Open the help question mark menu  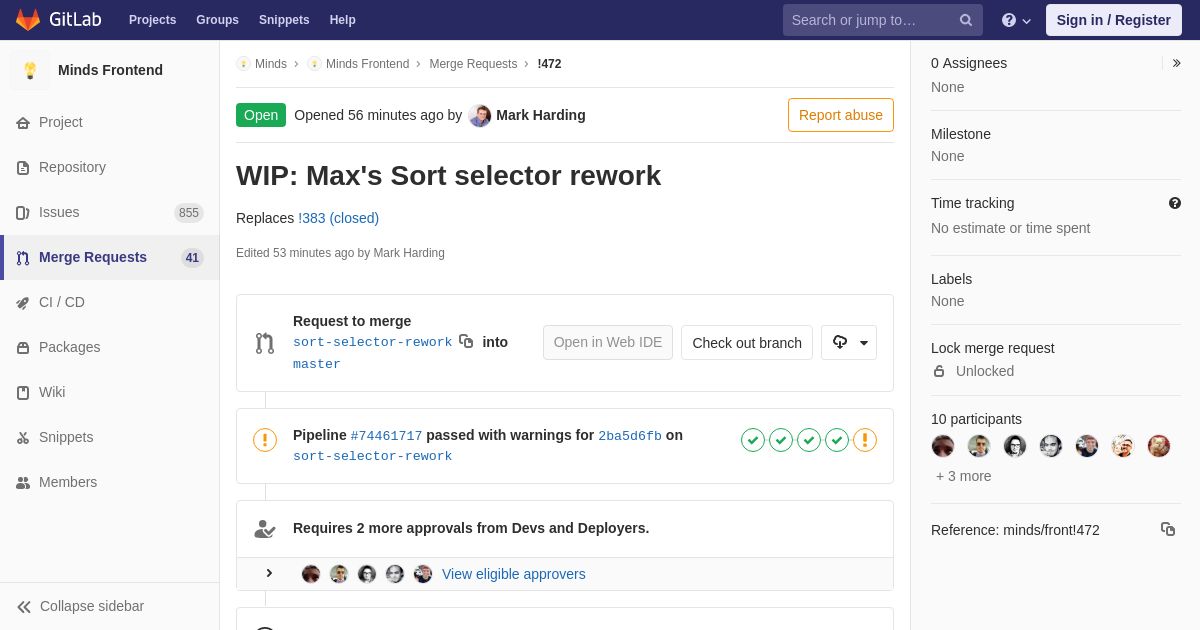(1016, 20)
